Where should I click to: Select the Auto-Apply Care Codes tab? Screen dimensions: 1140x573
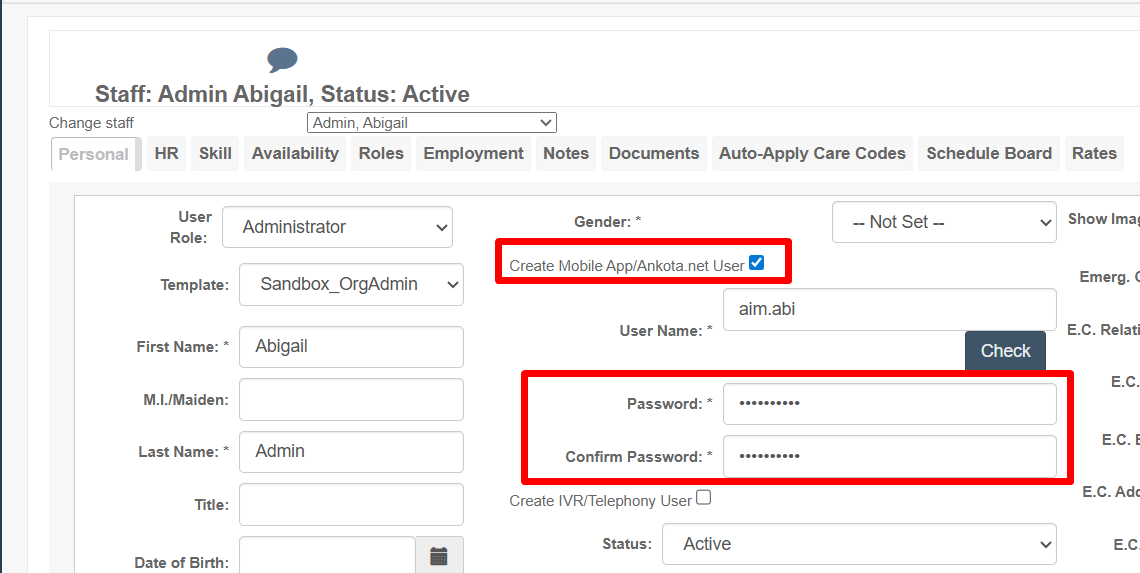coord(812,153)
